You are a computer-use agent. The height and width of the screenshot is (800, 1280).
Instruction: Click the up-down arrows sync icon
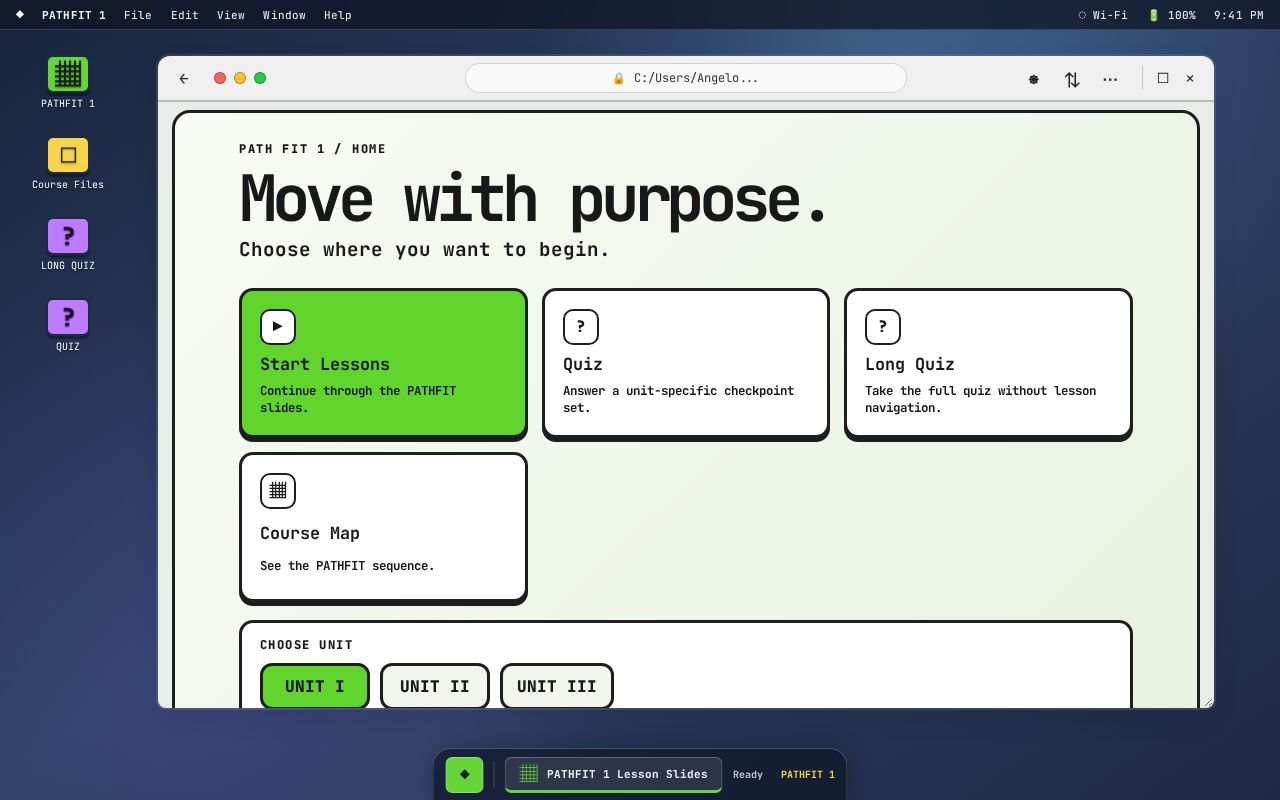1072,79
